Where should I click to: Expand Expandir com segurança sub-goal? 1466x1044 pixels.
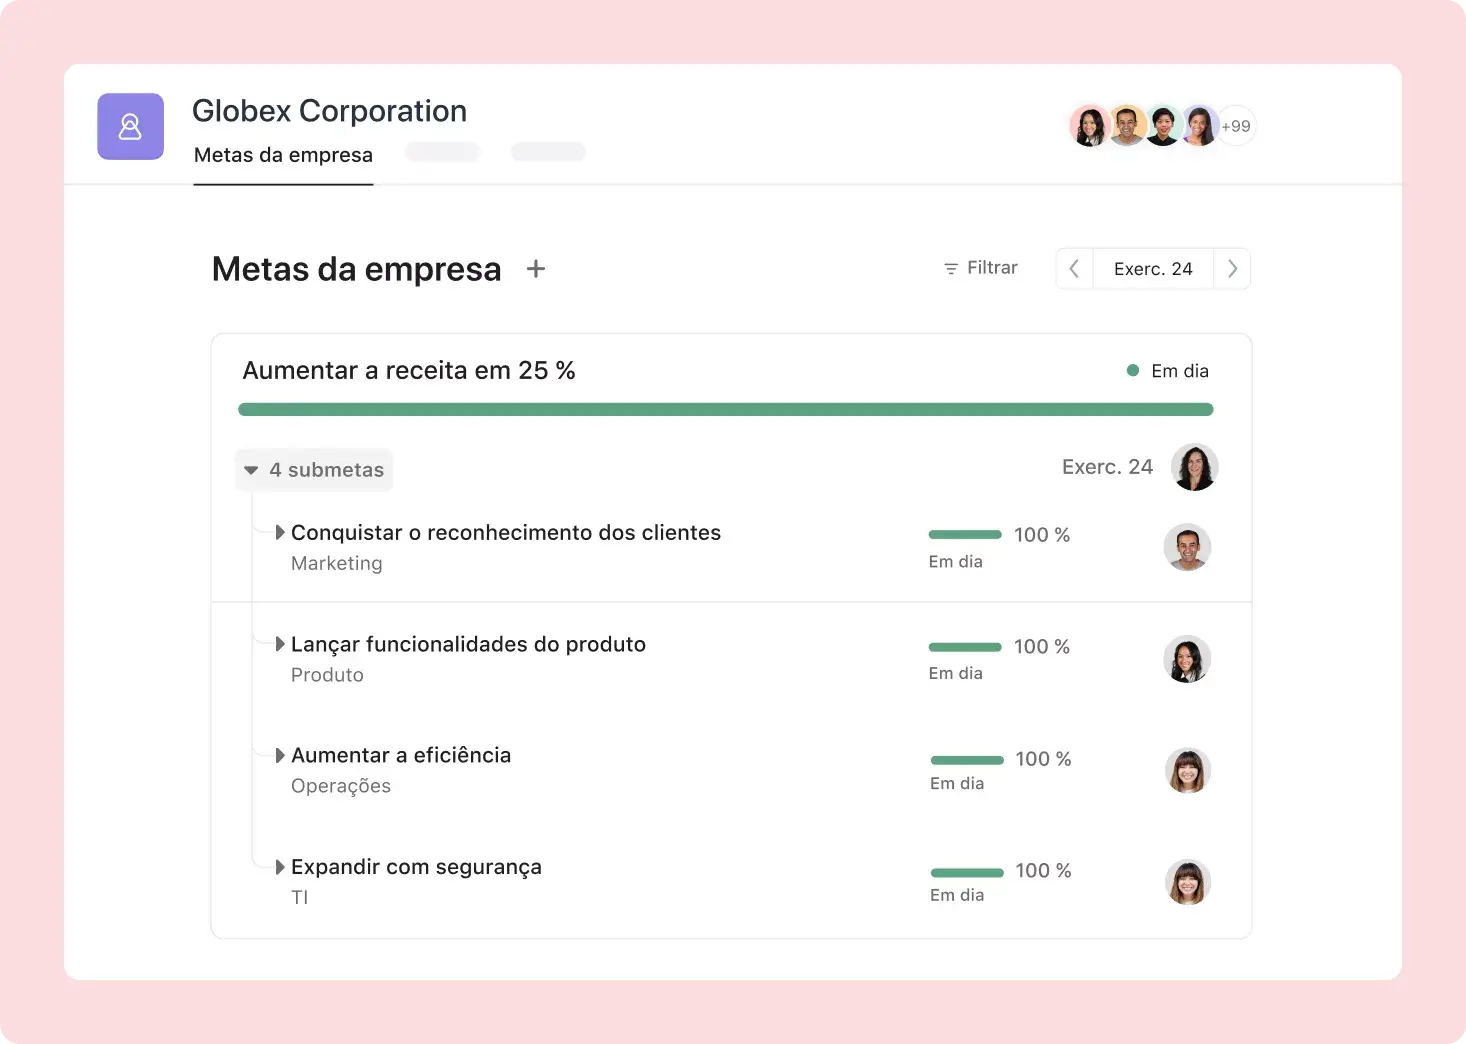(x=281, y=867)
